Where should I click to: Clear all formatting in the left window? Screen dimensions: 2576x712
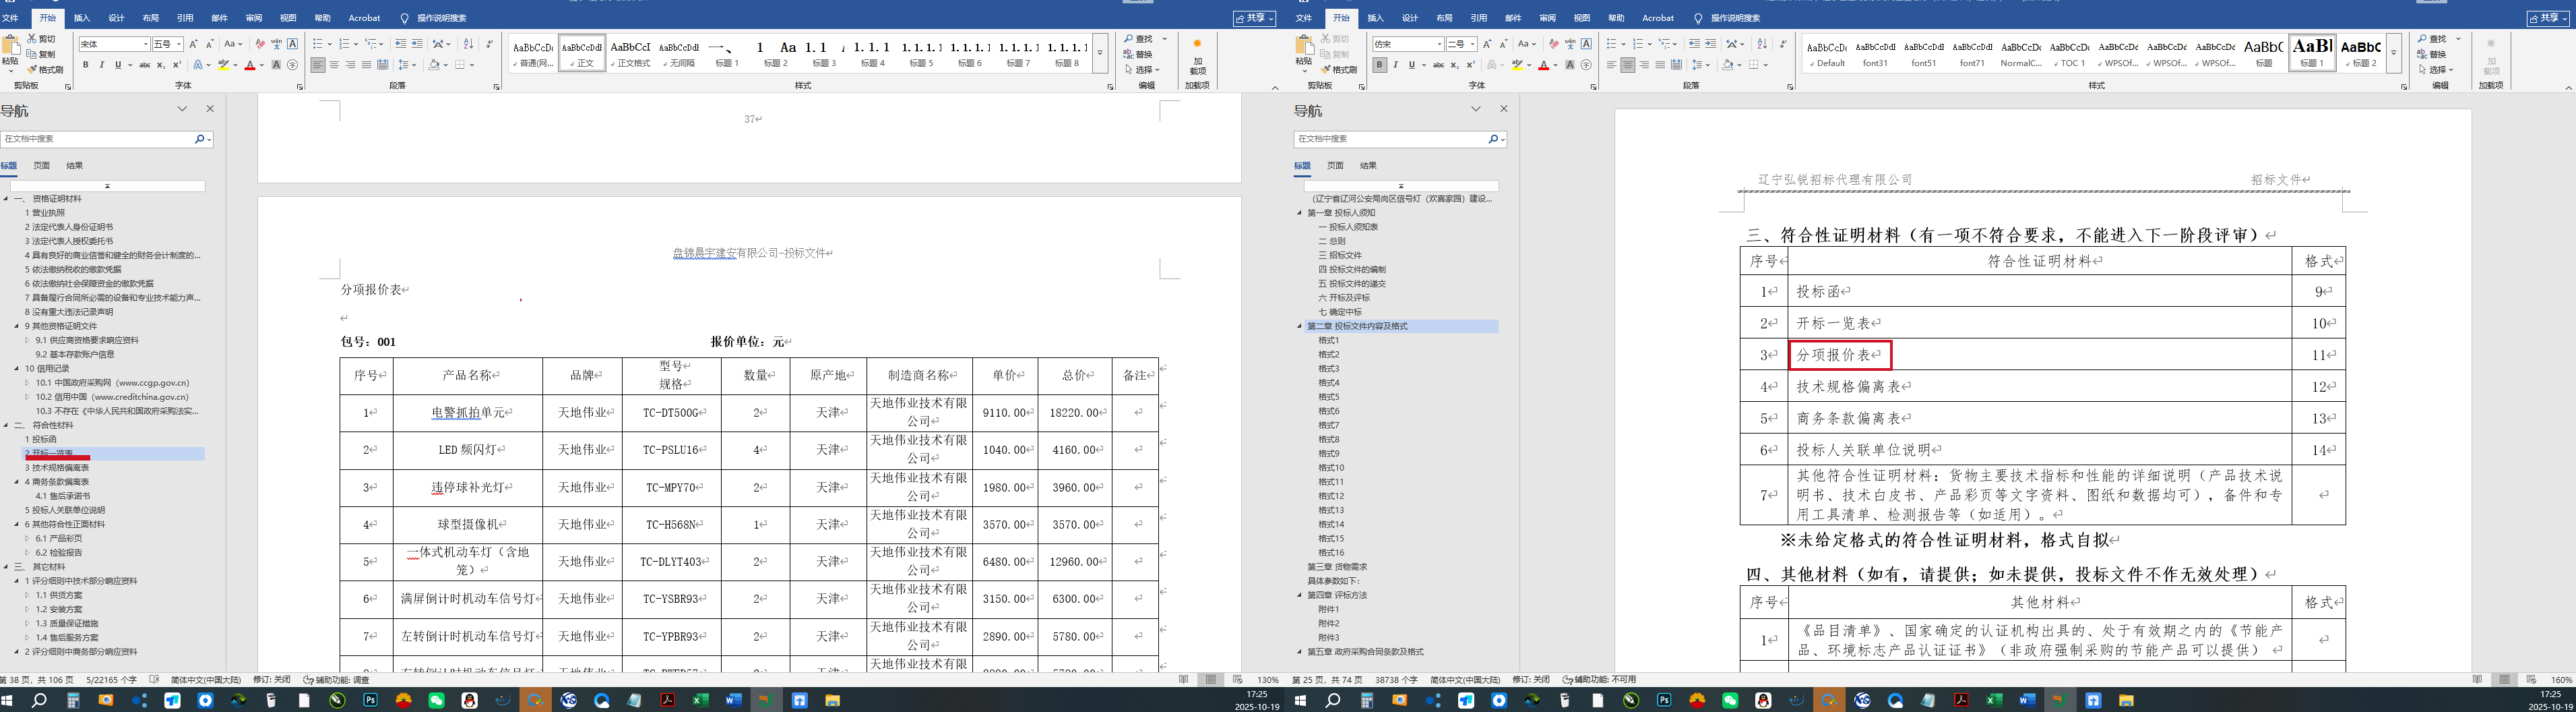tap(260, 44)
